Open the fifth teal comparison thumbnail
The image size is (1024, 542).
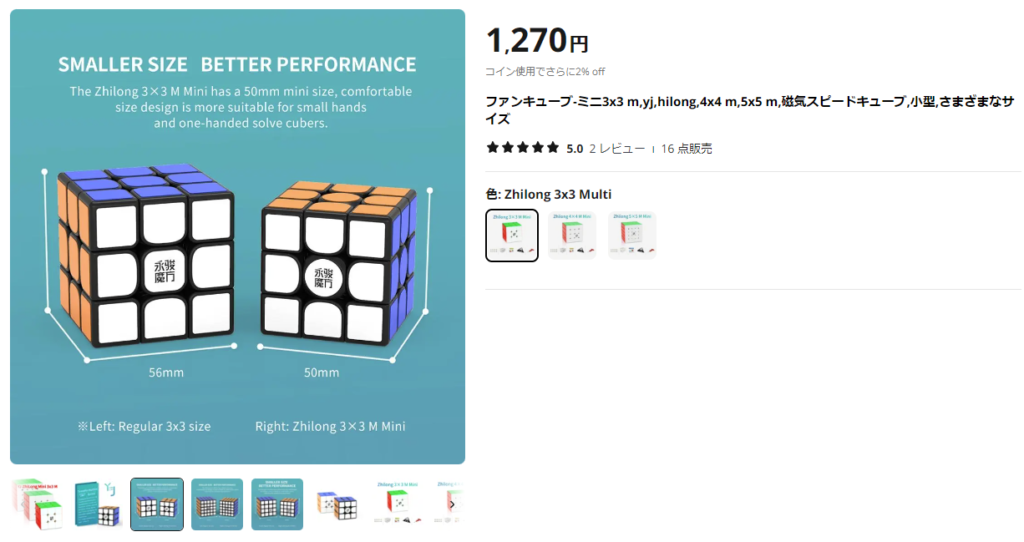pos(277,504)
